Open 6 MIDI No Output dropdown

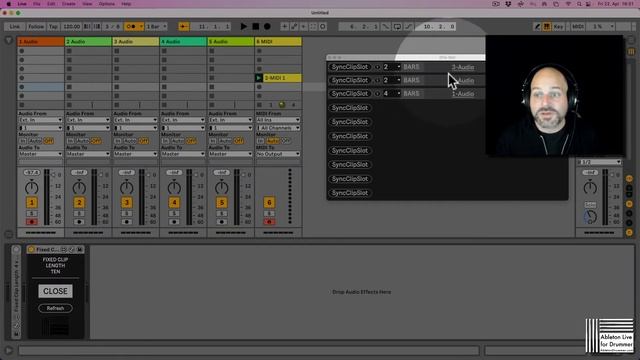pyautogui.click(x=278, y=154)
